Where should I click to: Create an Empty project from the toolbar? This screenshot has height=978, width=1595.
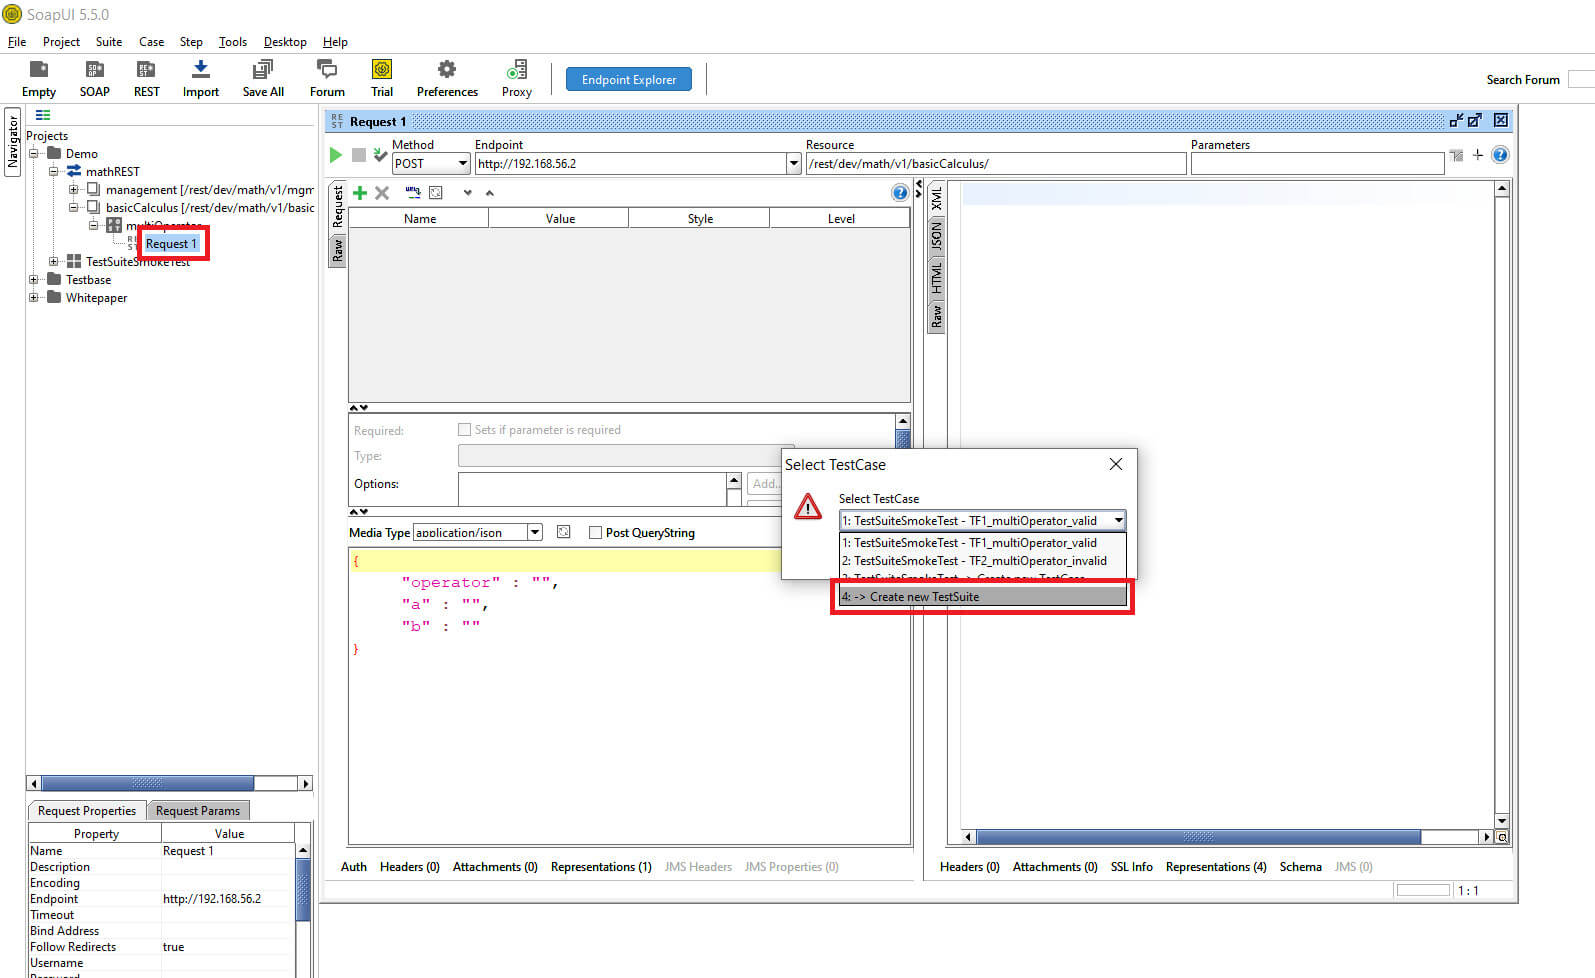click(x=39, y=79)
